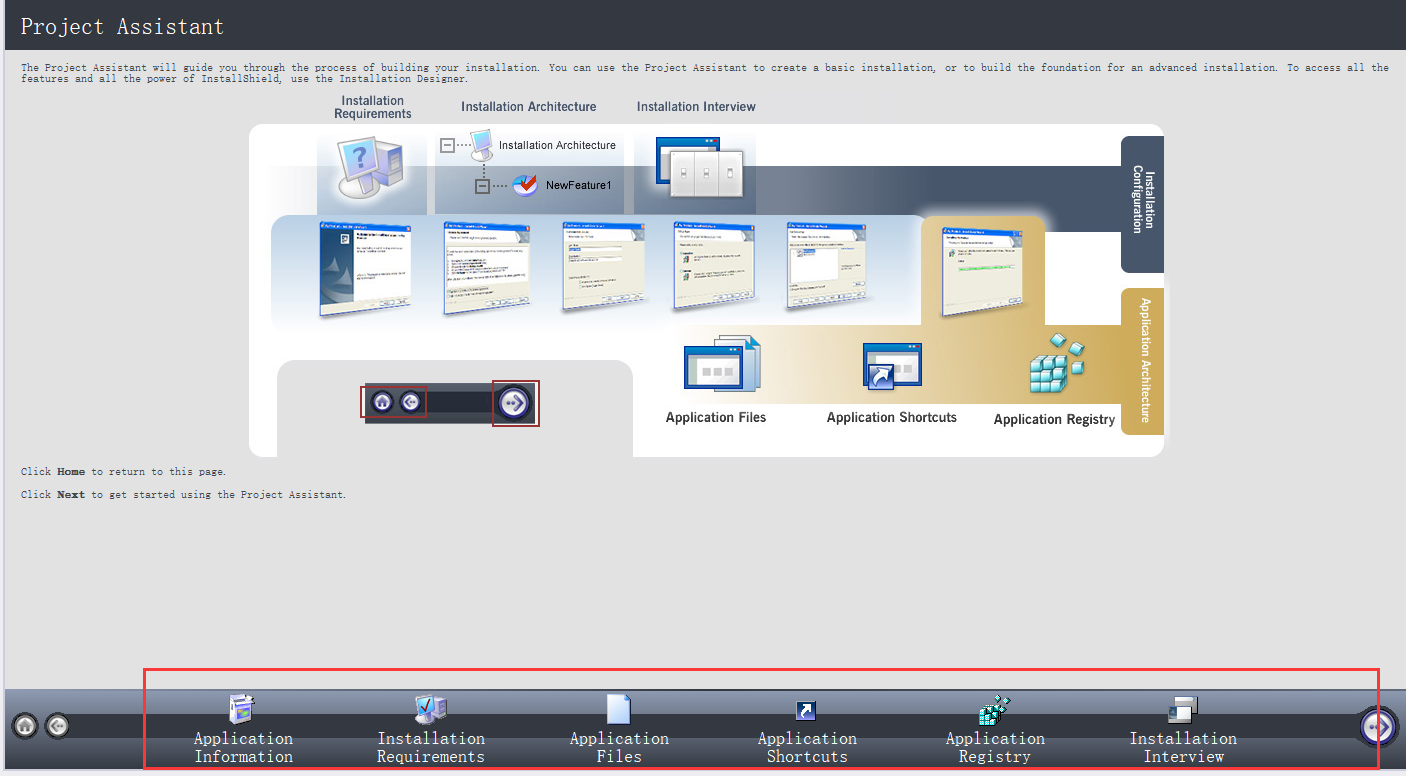
Task: Click the back arrow inside the diagram
Action: (411, 402)
